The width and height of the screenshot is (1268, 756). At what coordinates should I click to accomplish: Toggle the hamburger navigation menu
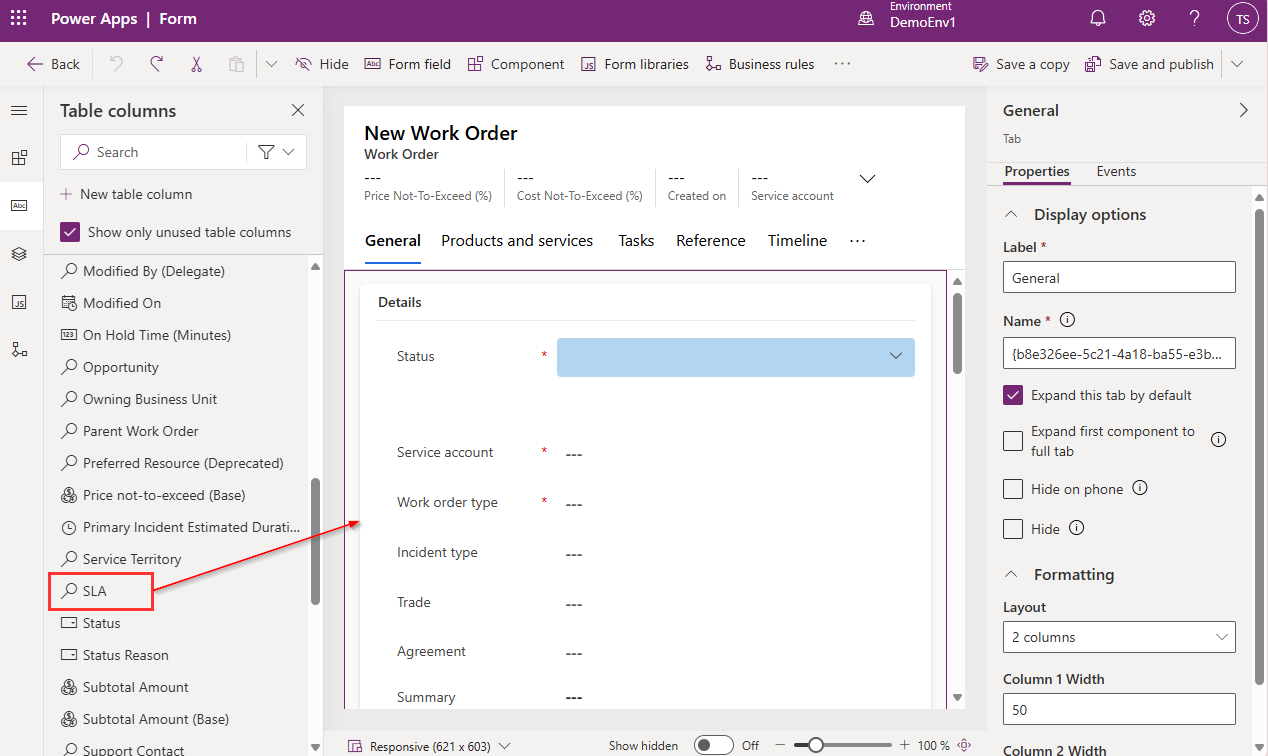click(19, 110)
